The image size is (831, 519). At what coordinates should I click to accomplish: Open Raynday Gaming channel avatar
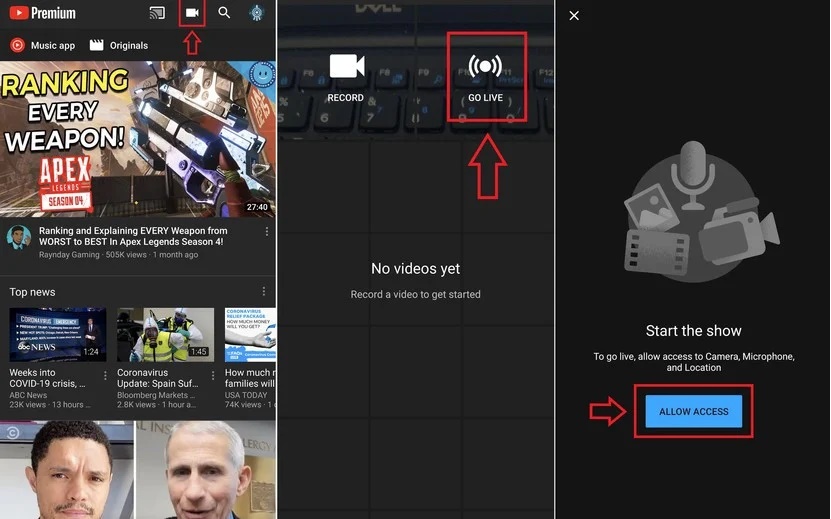point(19,236)
